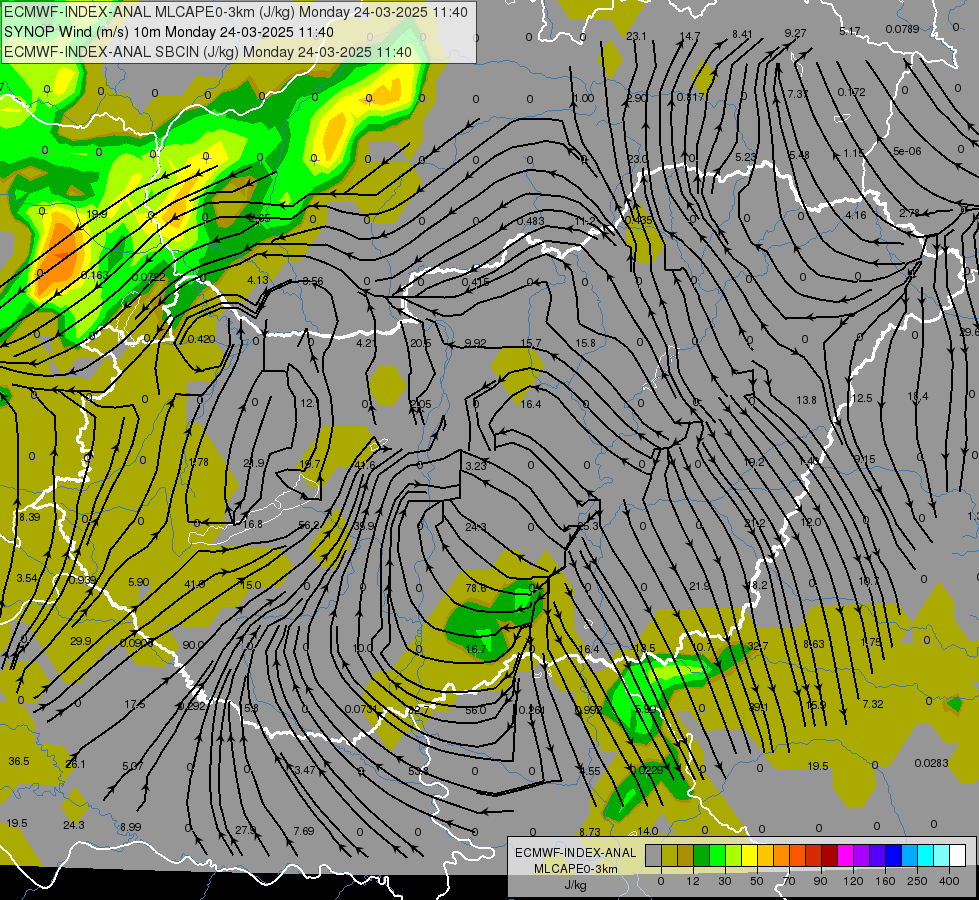Click legend scale label 250

pyautogui.click(x=917, y=881)
